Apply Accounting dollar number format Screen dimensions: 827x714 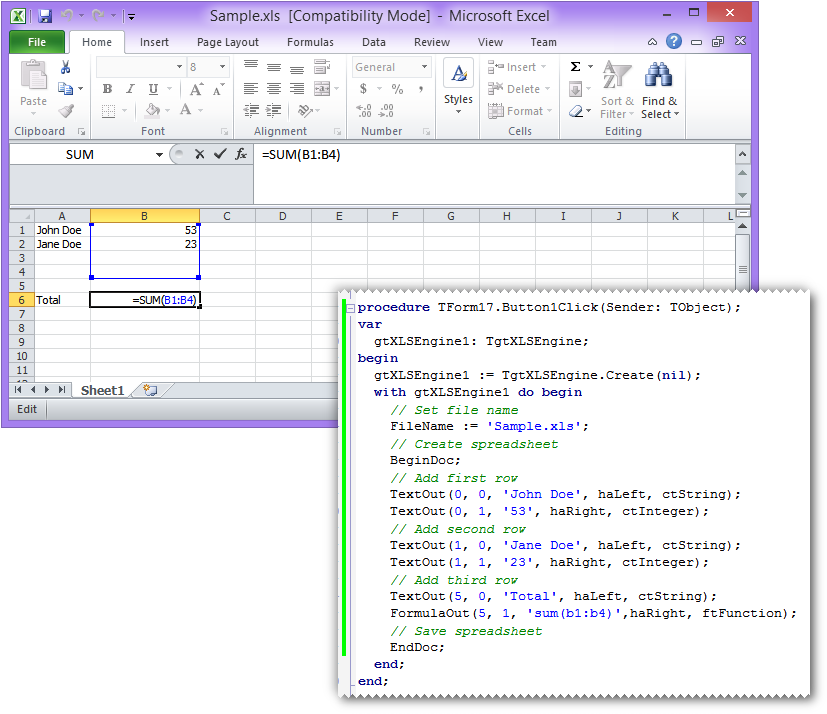(x=363, y=89)
